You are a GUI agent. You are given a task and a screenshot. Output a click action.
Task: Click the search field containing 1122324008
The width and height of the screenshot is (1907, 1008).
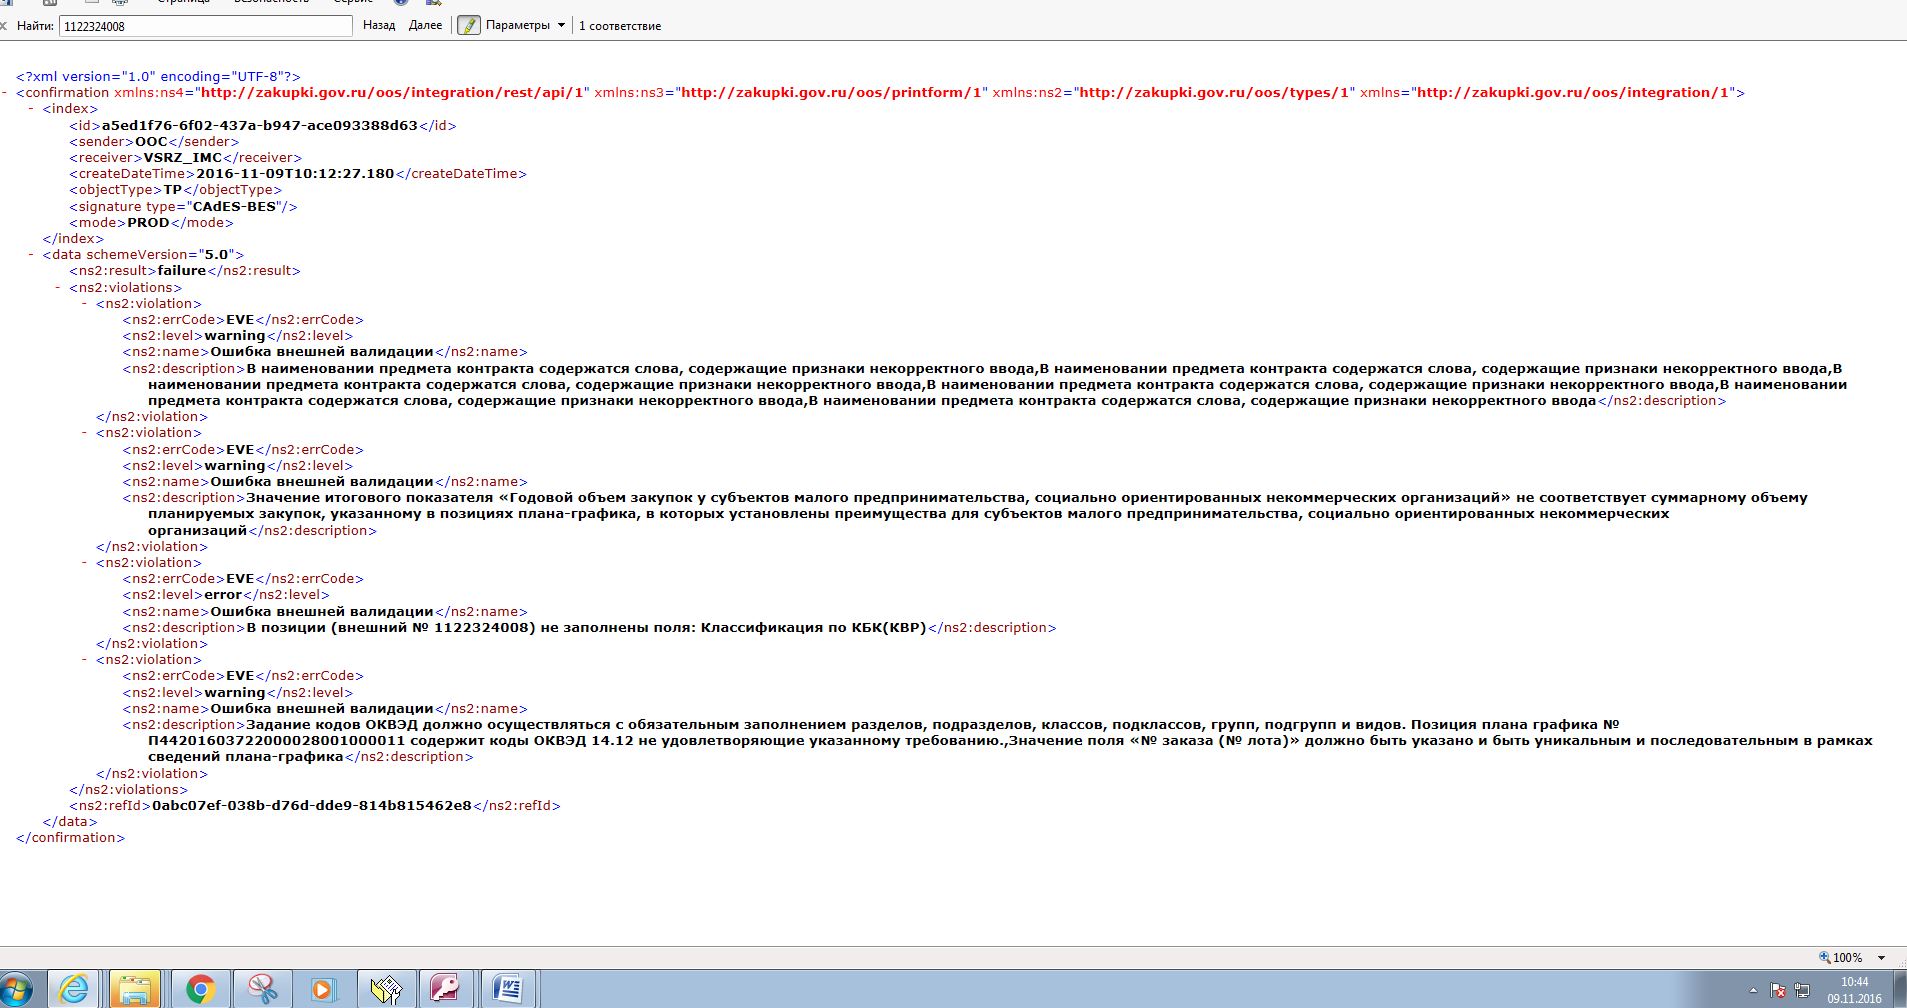[x=206, y=26]
